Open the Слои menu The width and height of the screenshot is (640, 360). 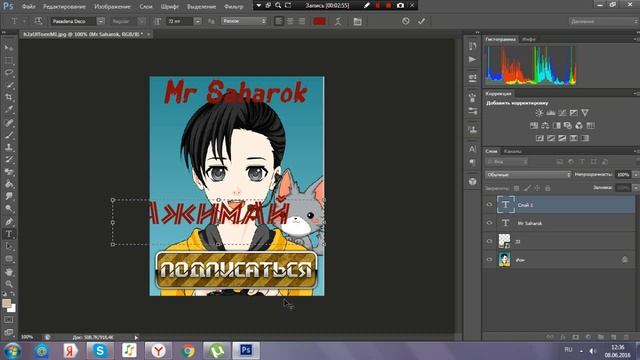tap(146, 7)
